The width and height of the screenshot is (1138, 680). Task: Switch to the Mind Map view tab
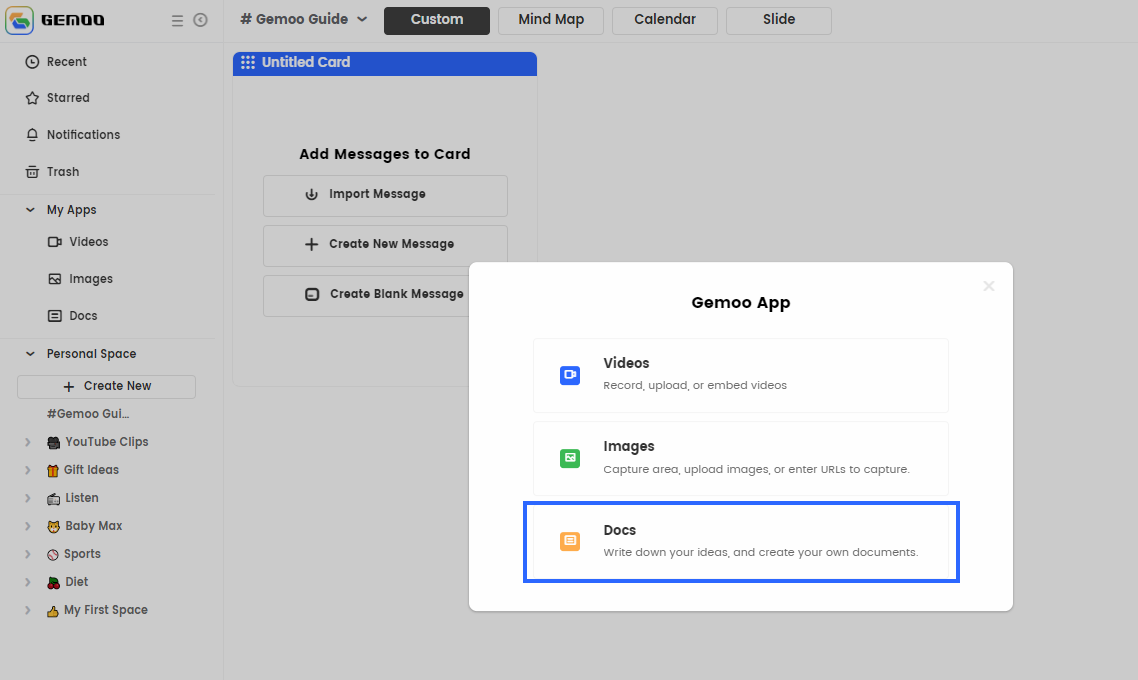click(551, 20)
